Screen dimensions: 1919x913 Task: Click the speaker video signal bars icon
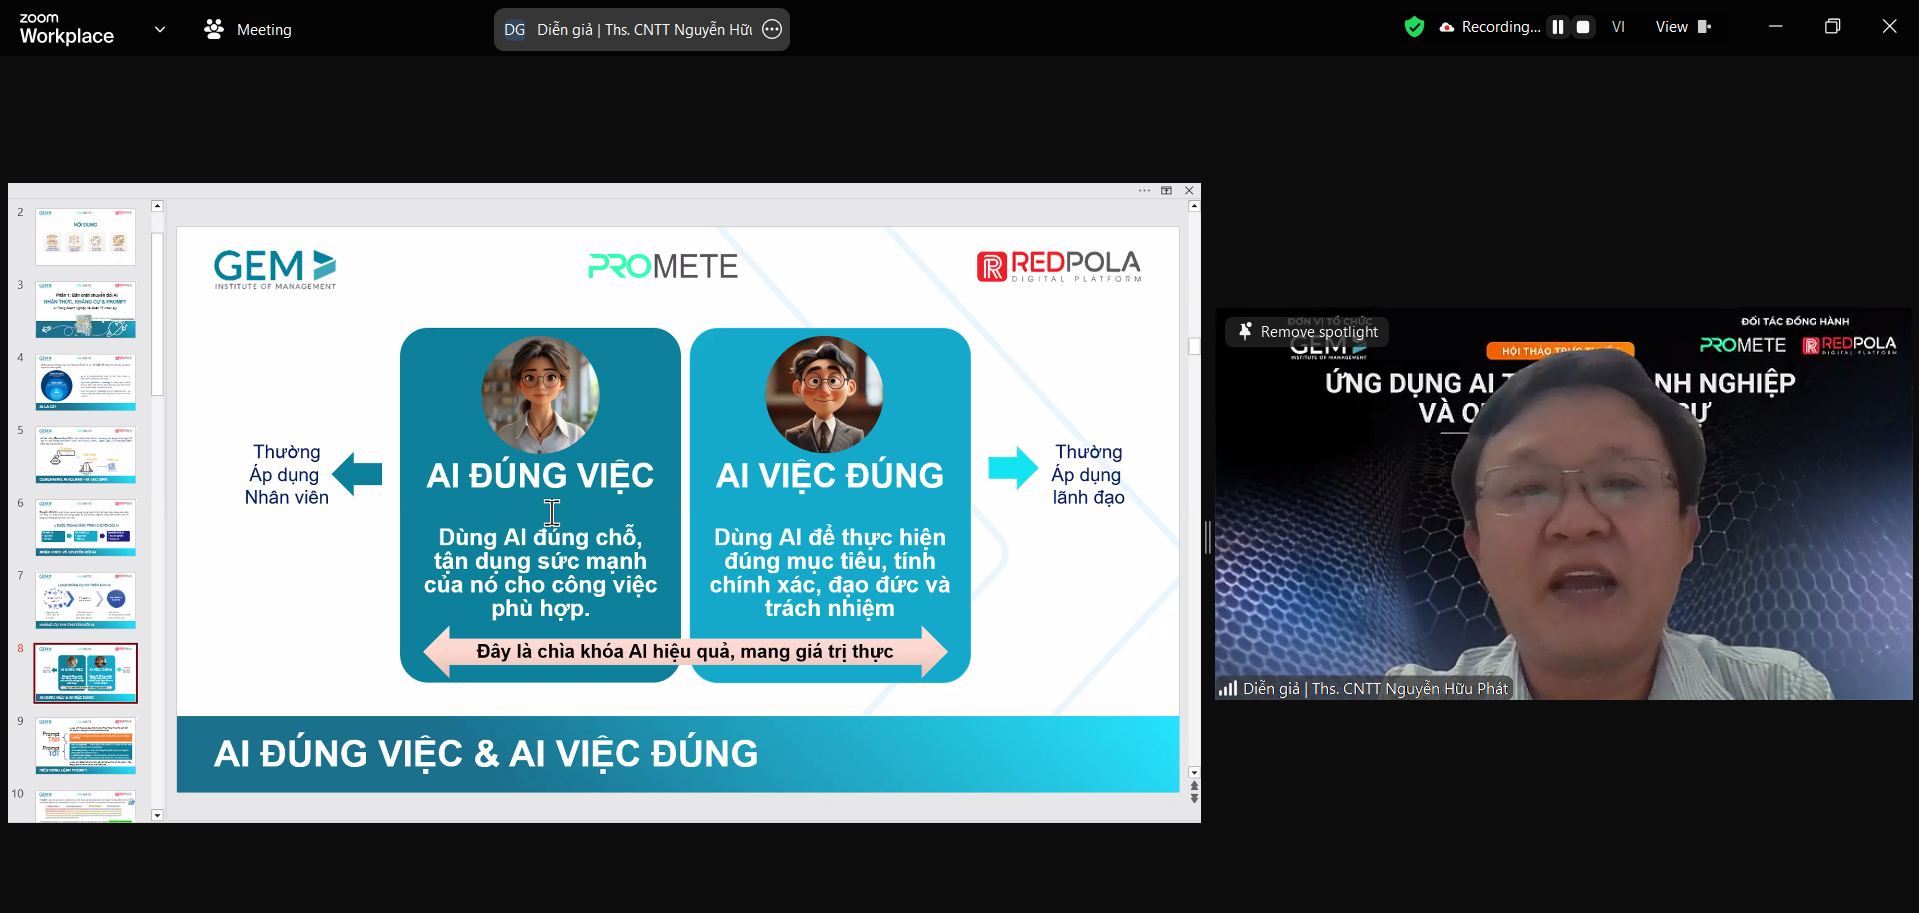pos(1227,688)
